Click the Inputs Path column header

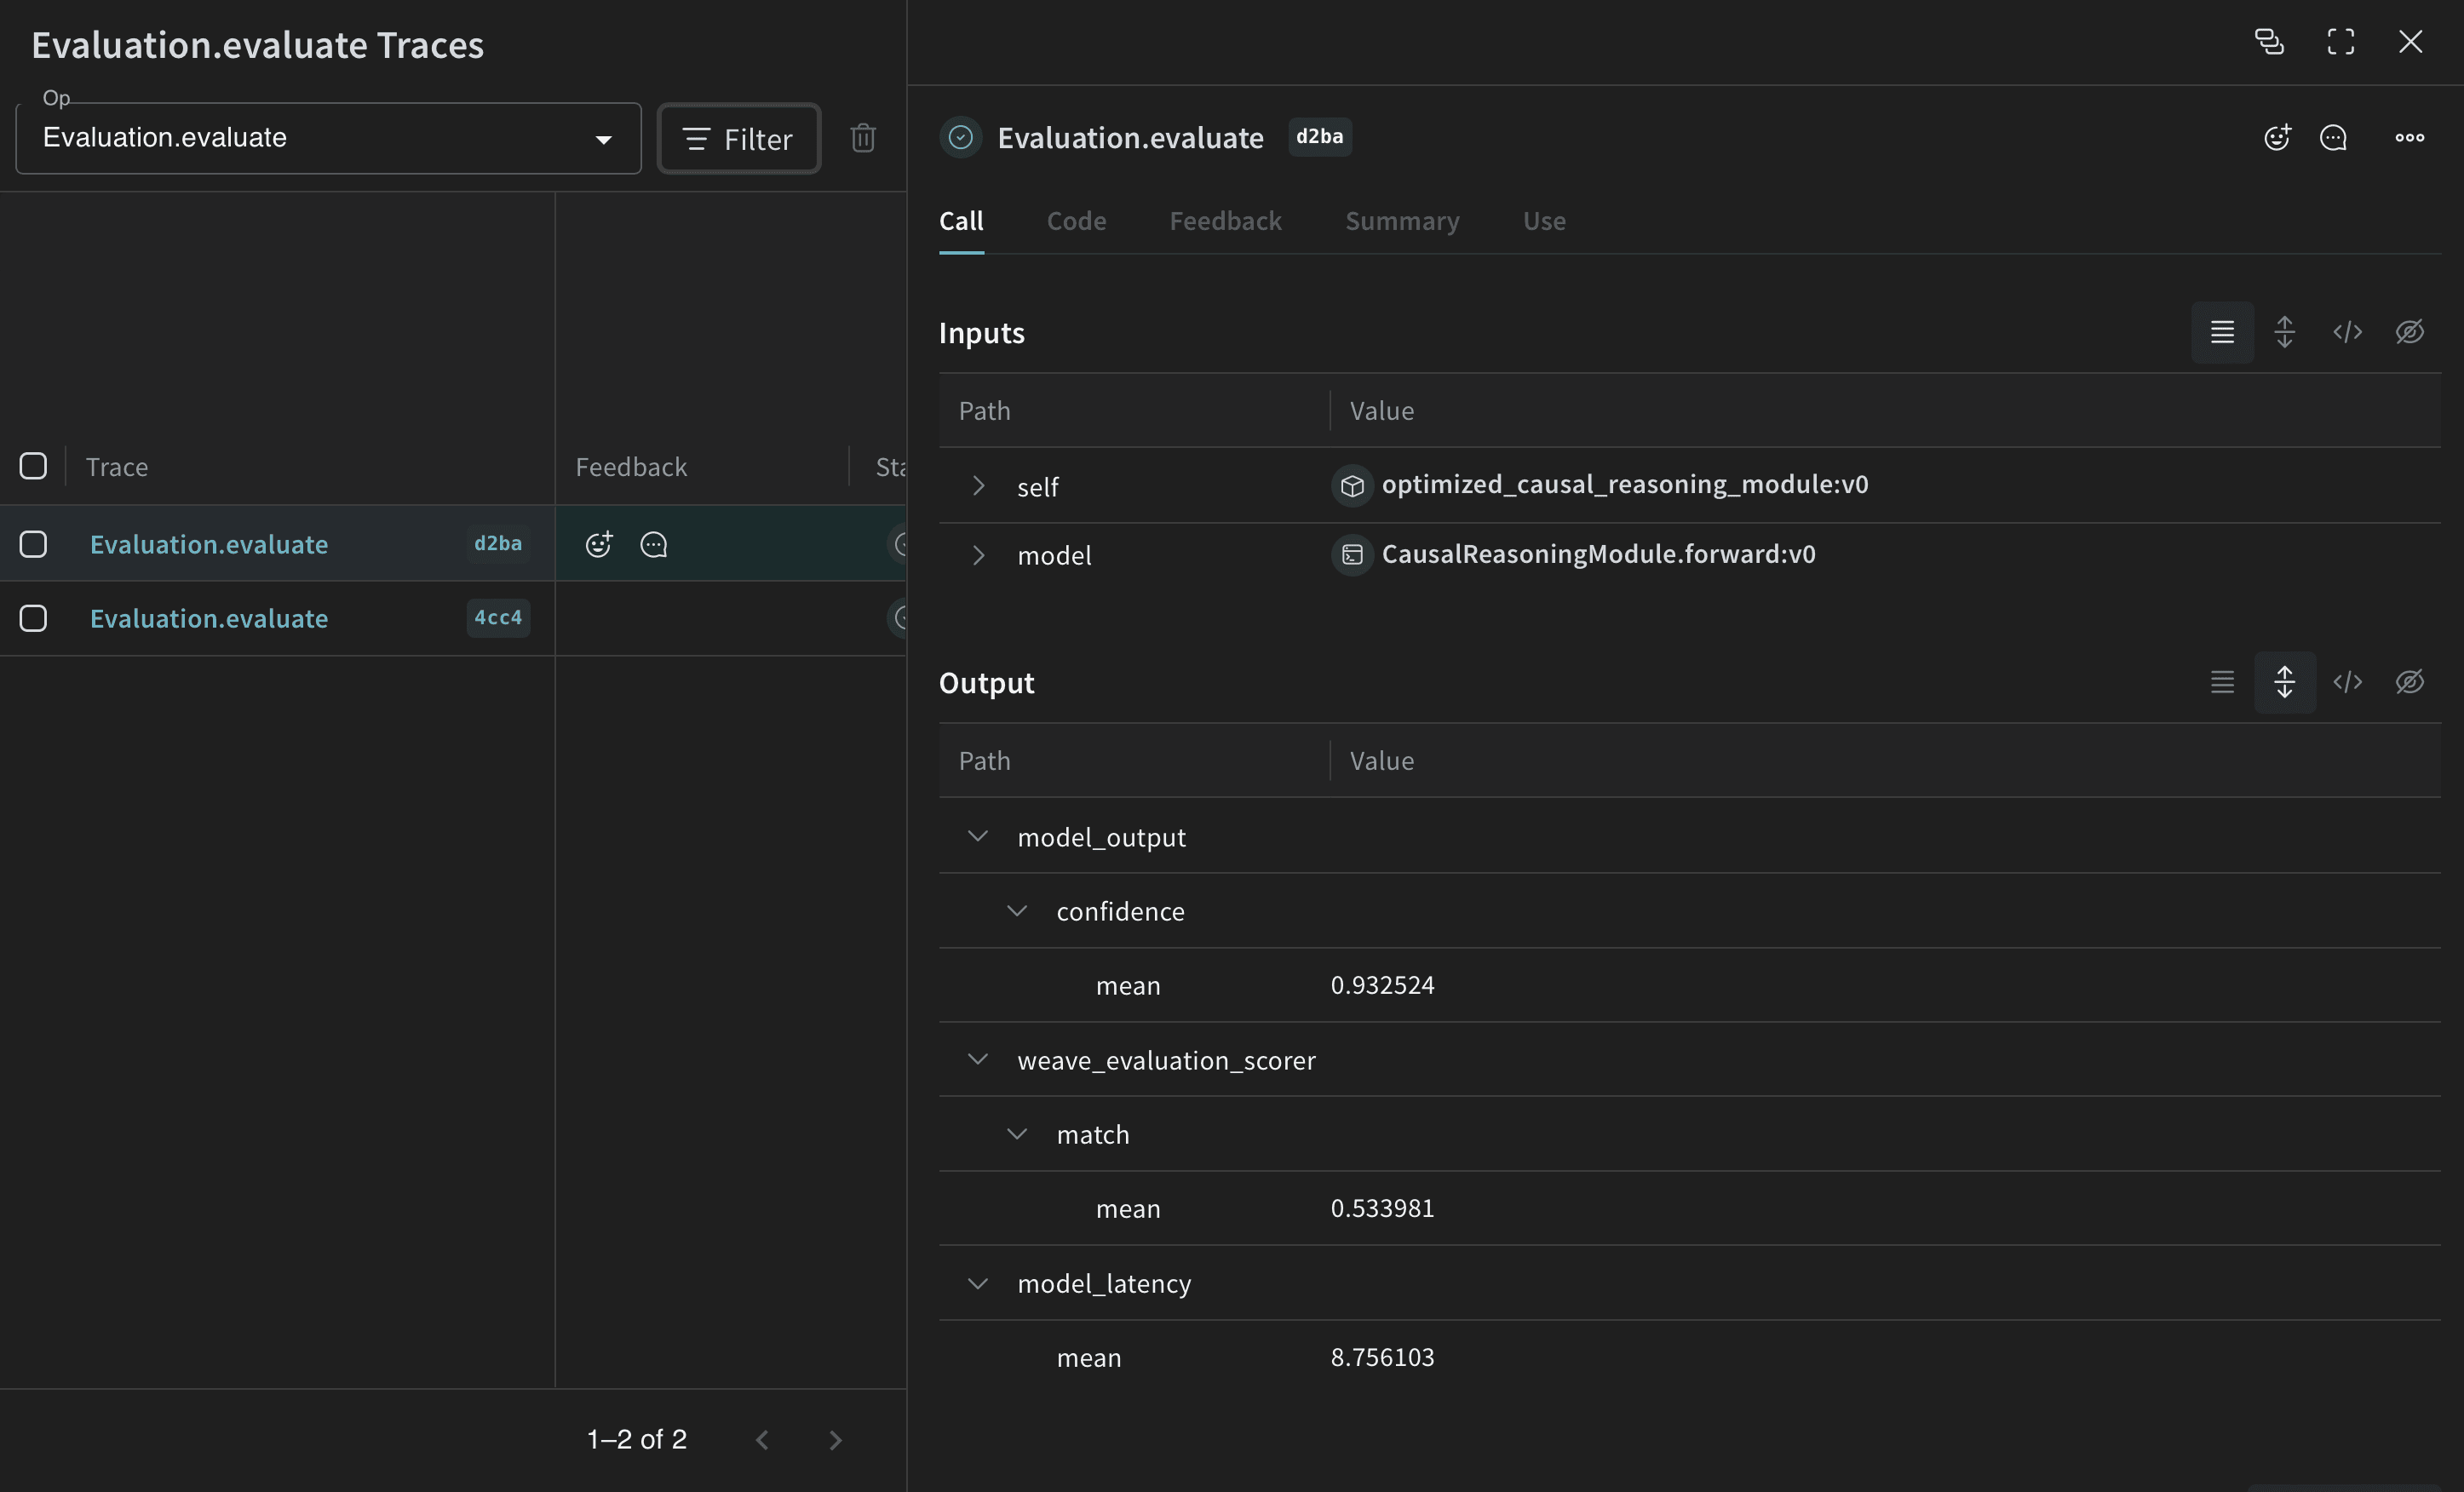click(x=984, y=411)
